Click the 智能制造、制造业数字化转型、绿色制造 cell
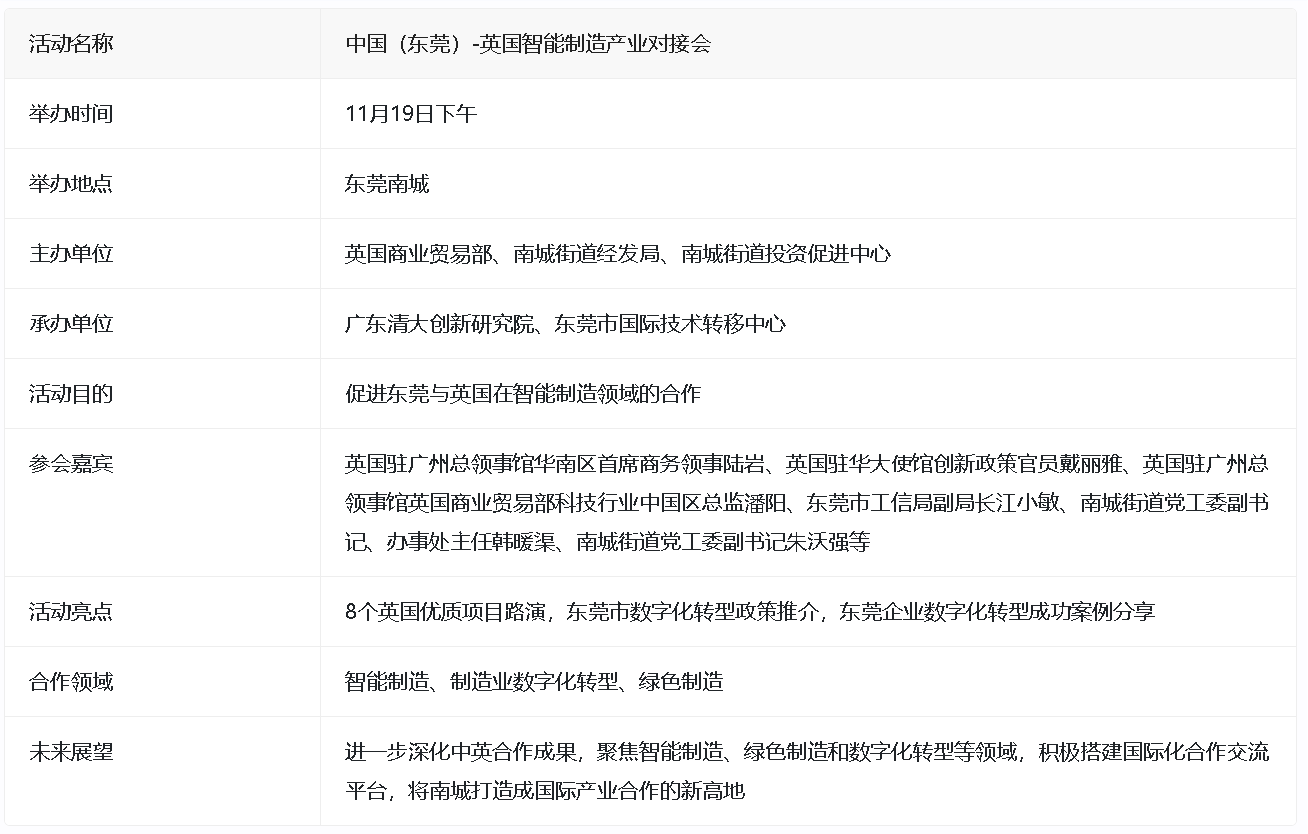 [534, 682]
